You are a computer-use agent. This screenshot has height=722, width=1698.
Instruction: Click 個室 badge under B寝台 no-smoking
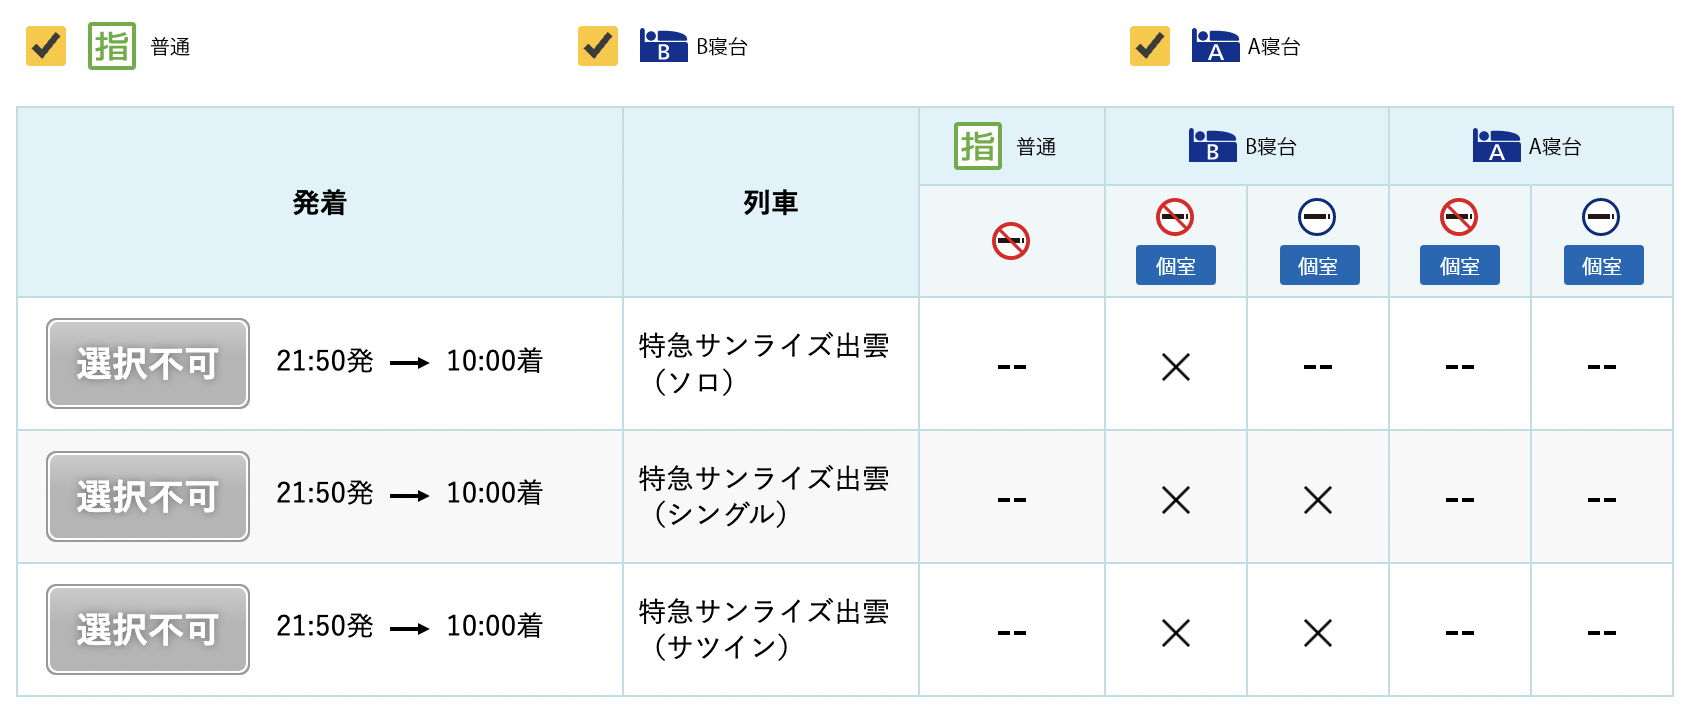(1175, 266)
